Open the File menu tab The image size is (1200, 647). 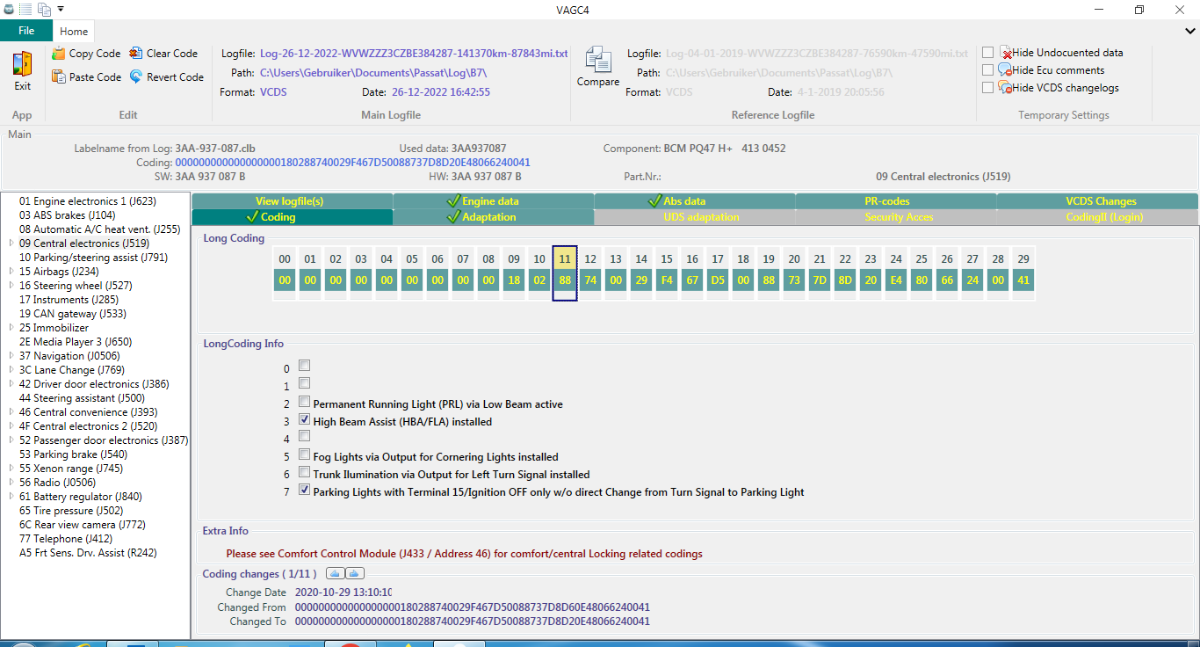(x=26, y=31)
